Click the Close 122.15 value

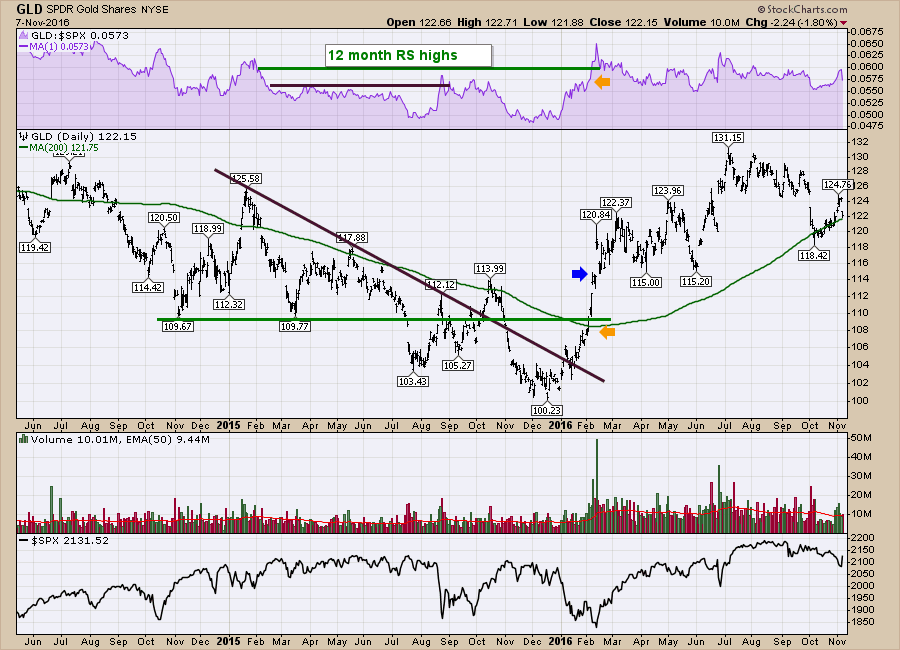click(623, 22)
